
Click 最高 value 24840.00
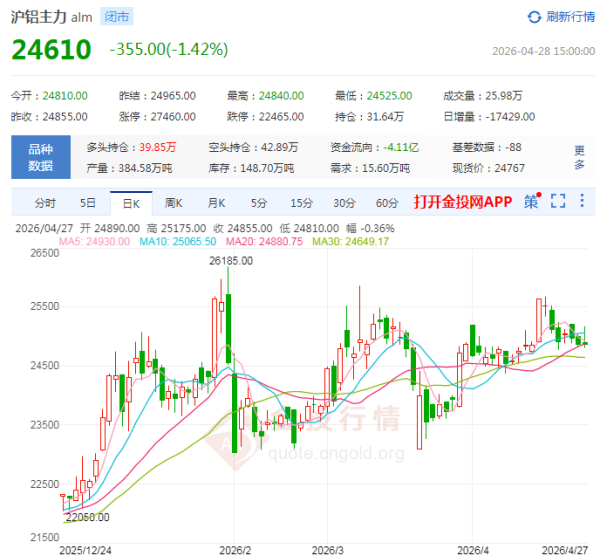[x=281, y=96]
